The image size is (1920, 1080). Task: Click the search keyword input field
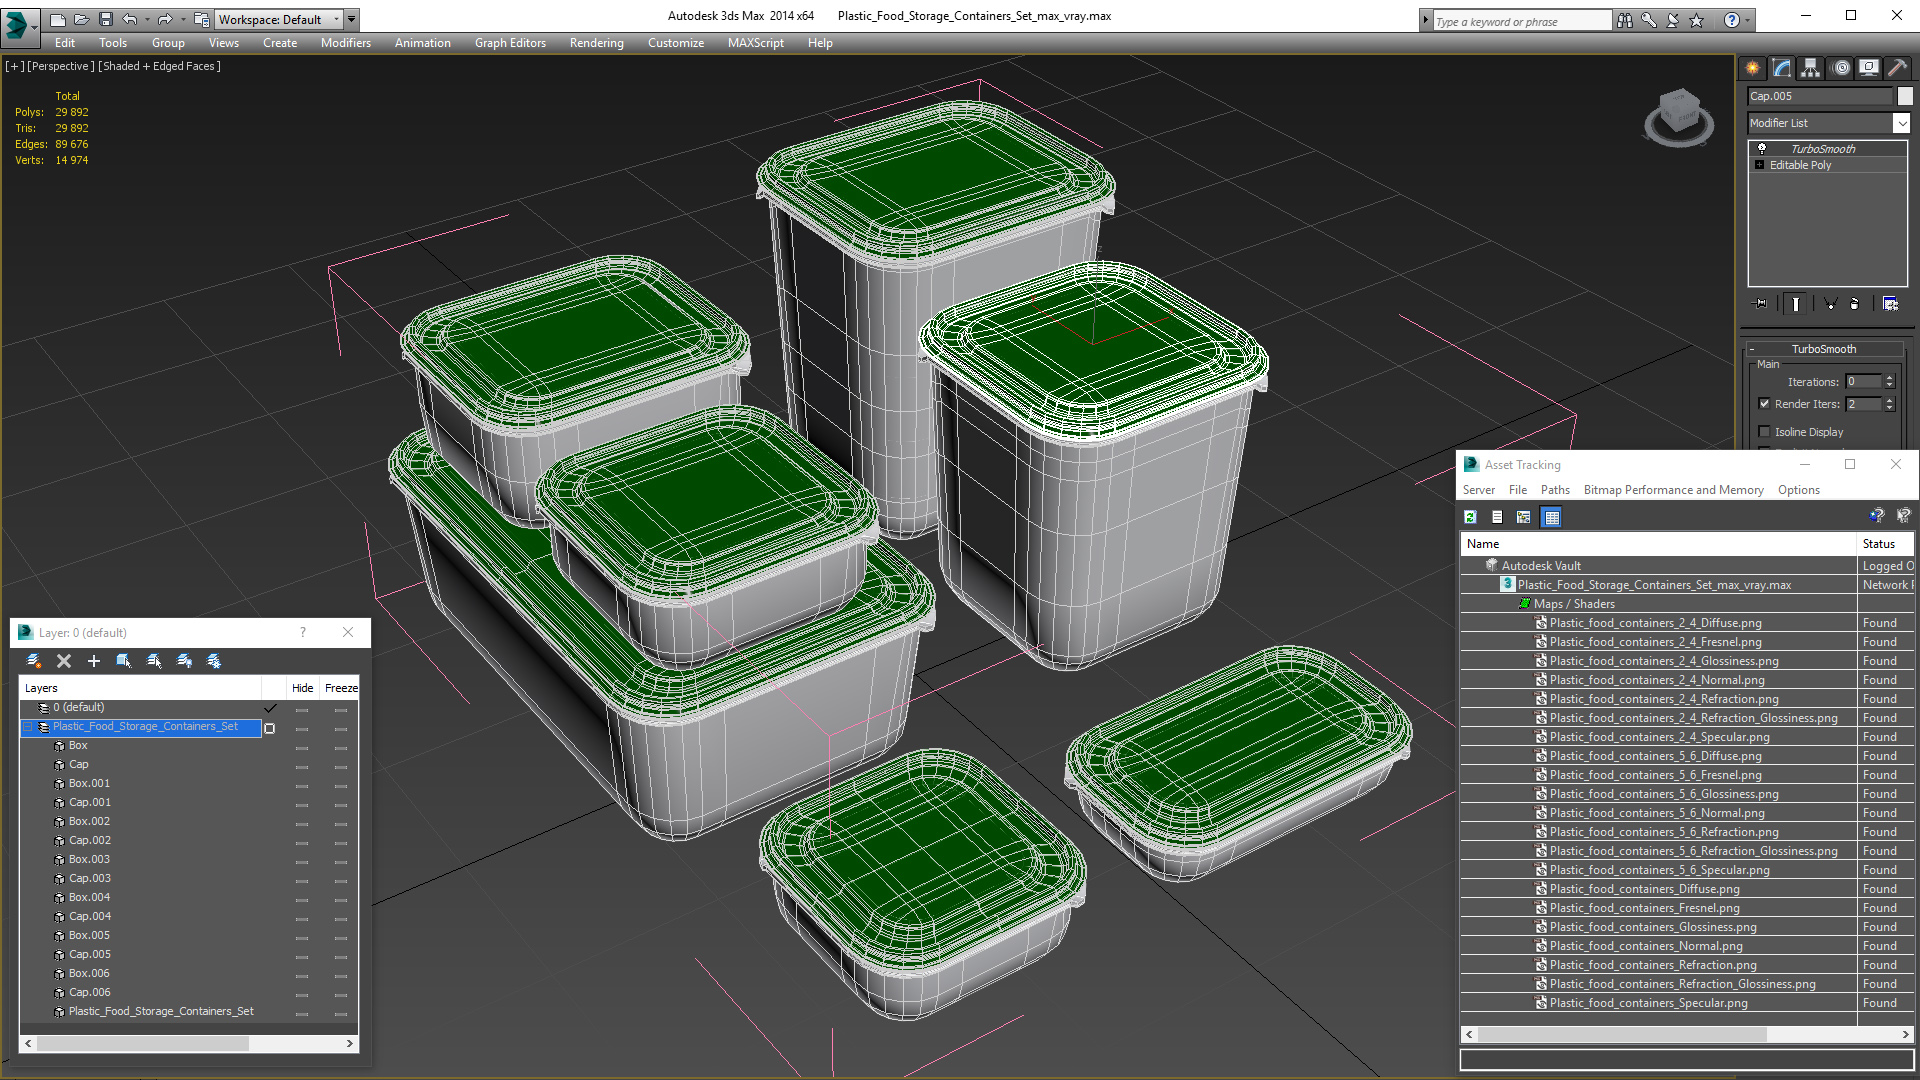[1521, 21]
